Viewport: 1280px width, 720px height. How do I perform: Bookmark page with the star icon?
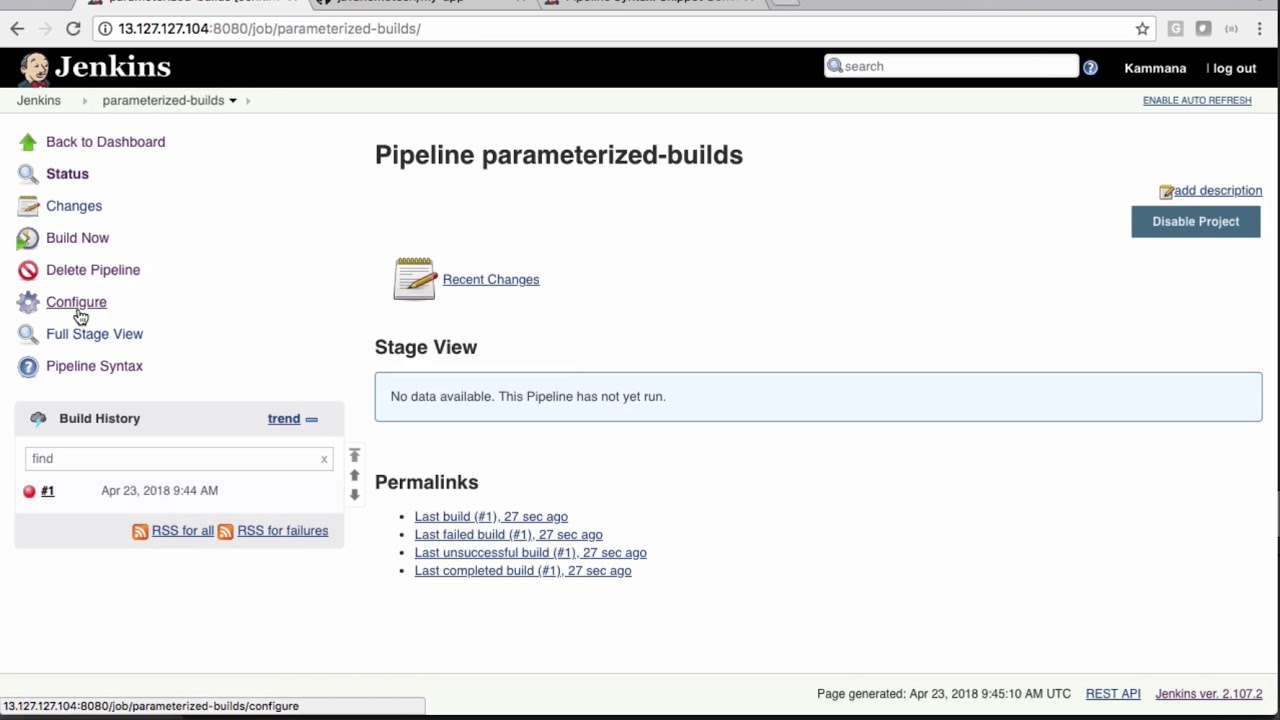tap(1142, 29)
